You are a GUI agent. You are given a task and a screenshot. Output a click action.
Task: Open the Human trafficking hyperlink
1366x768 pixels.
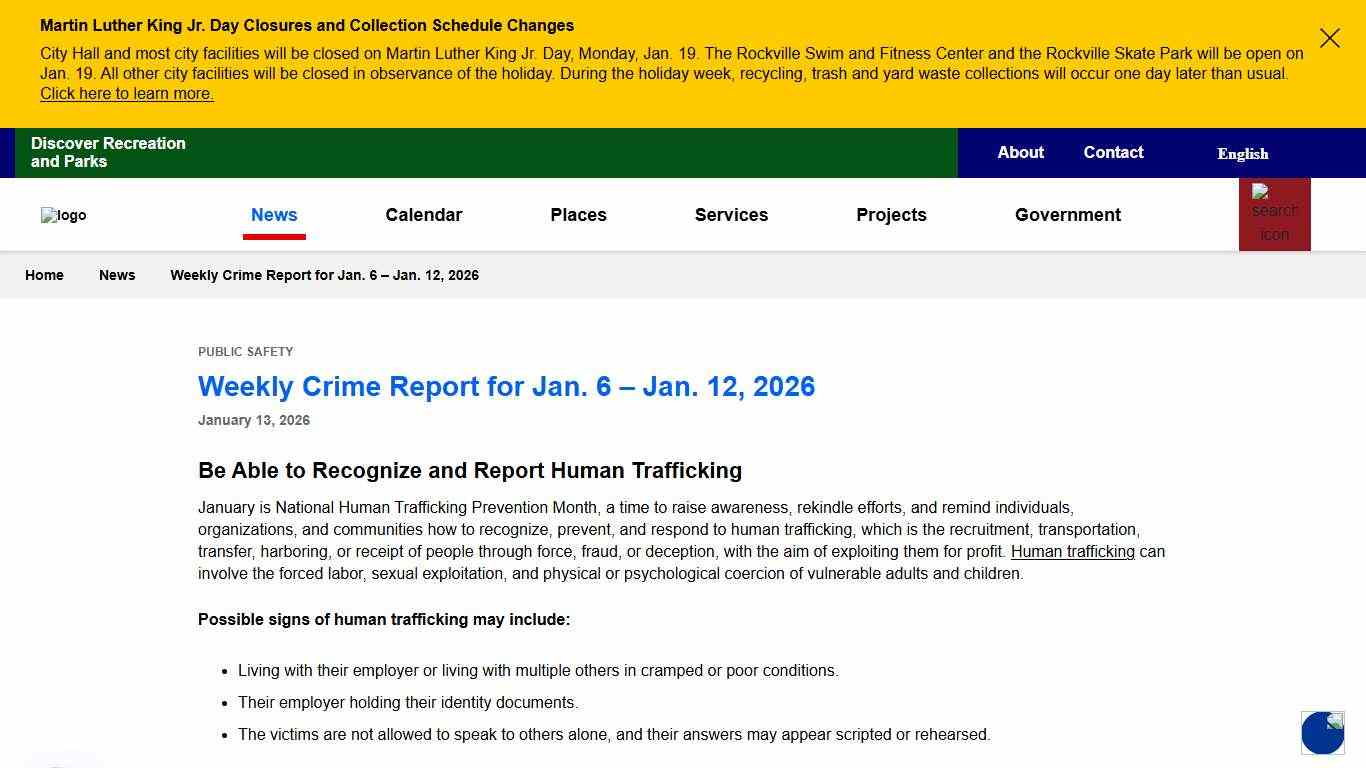click(x=1073, y=551)
